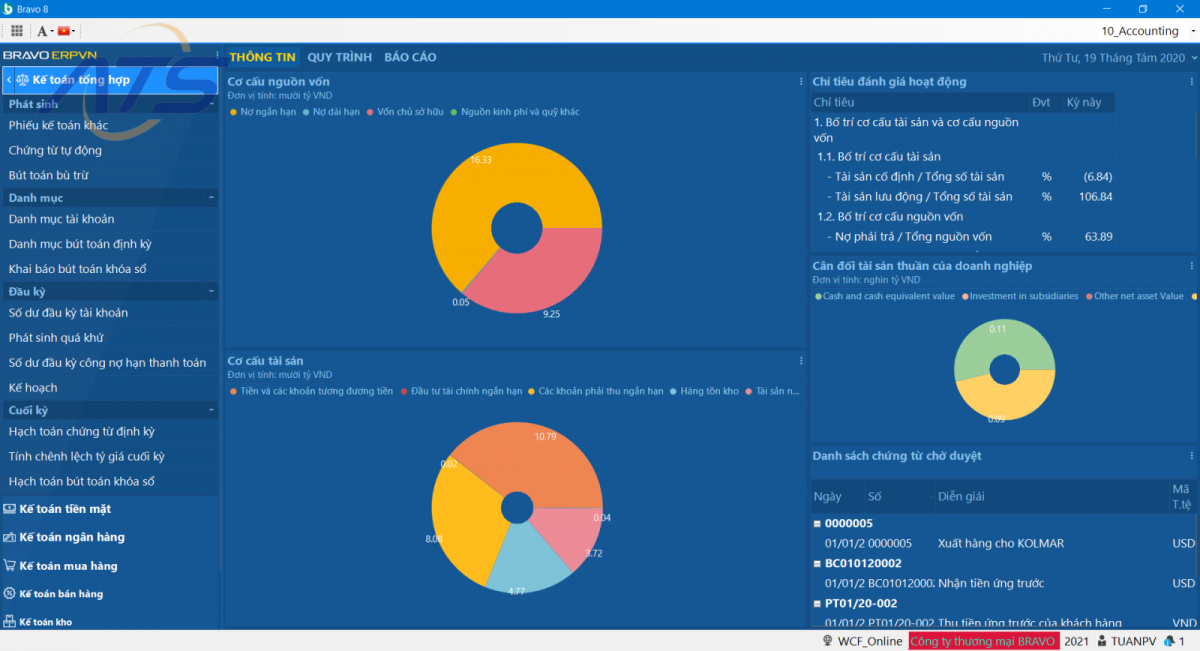Open Kế toán kho warehouse module
Image resolution: width=1200 pixels, height=651 pixels.
[x=45, y=622]
